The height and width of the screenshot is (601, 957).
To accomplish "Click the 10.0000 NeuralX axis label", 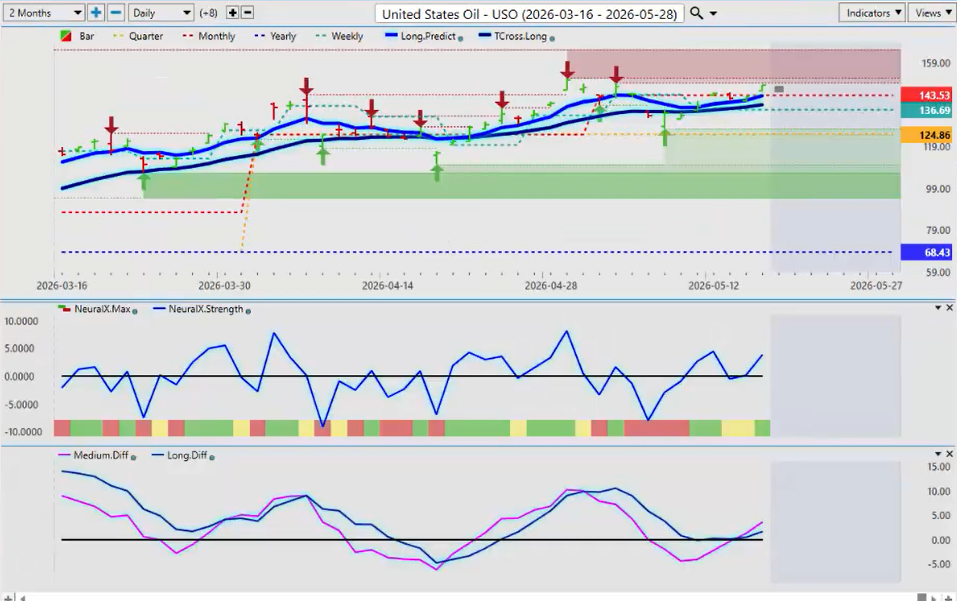I will click(x=21, y=322).
